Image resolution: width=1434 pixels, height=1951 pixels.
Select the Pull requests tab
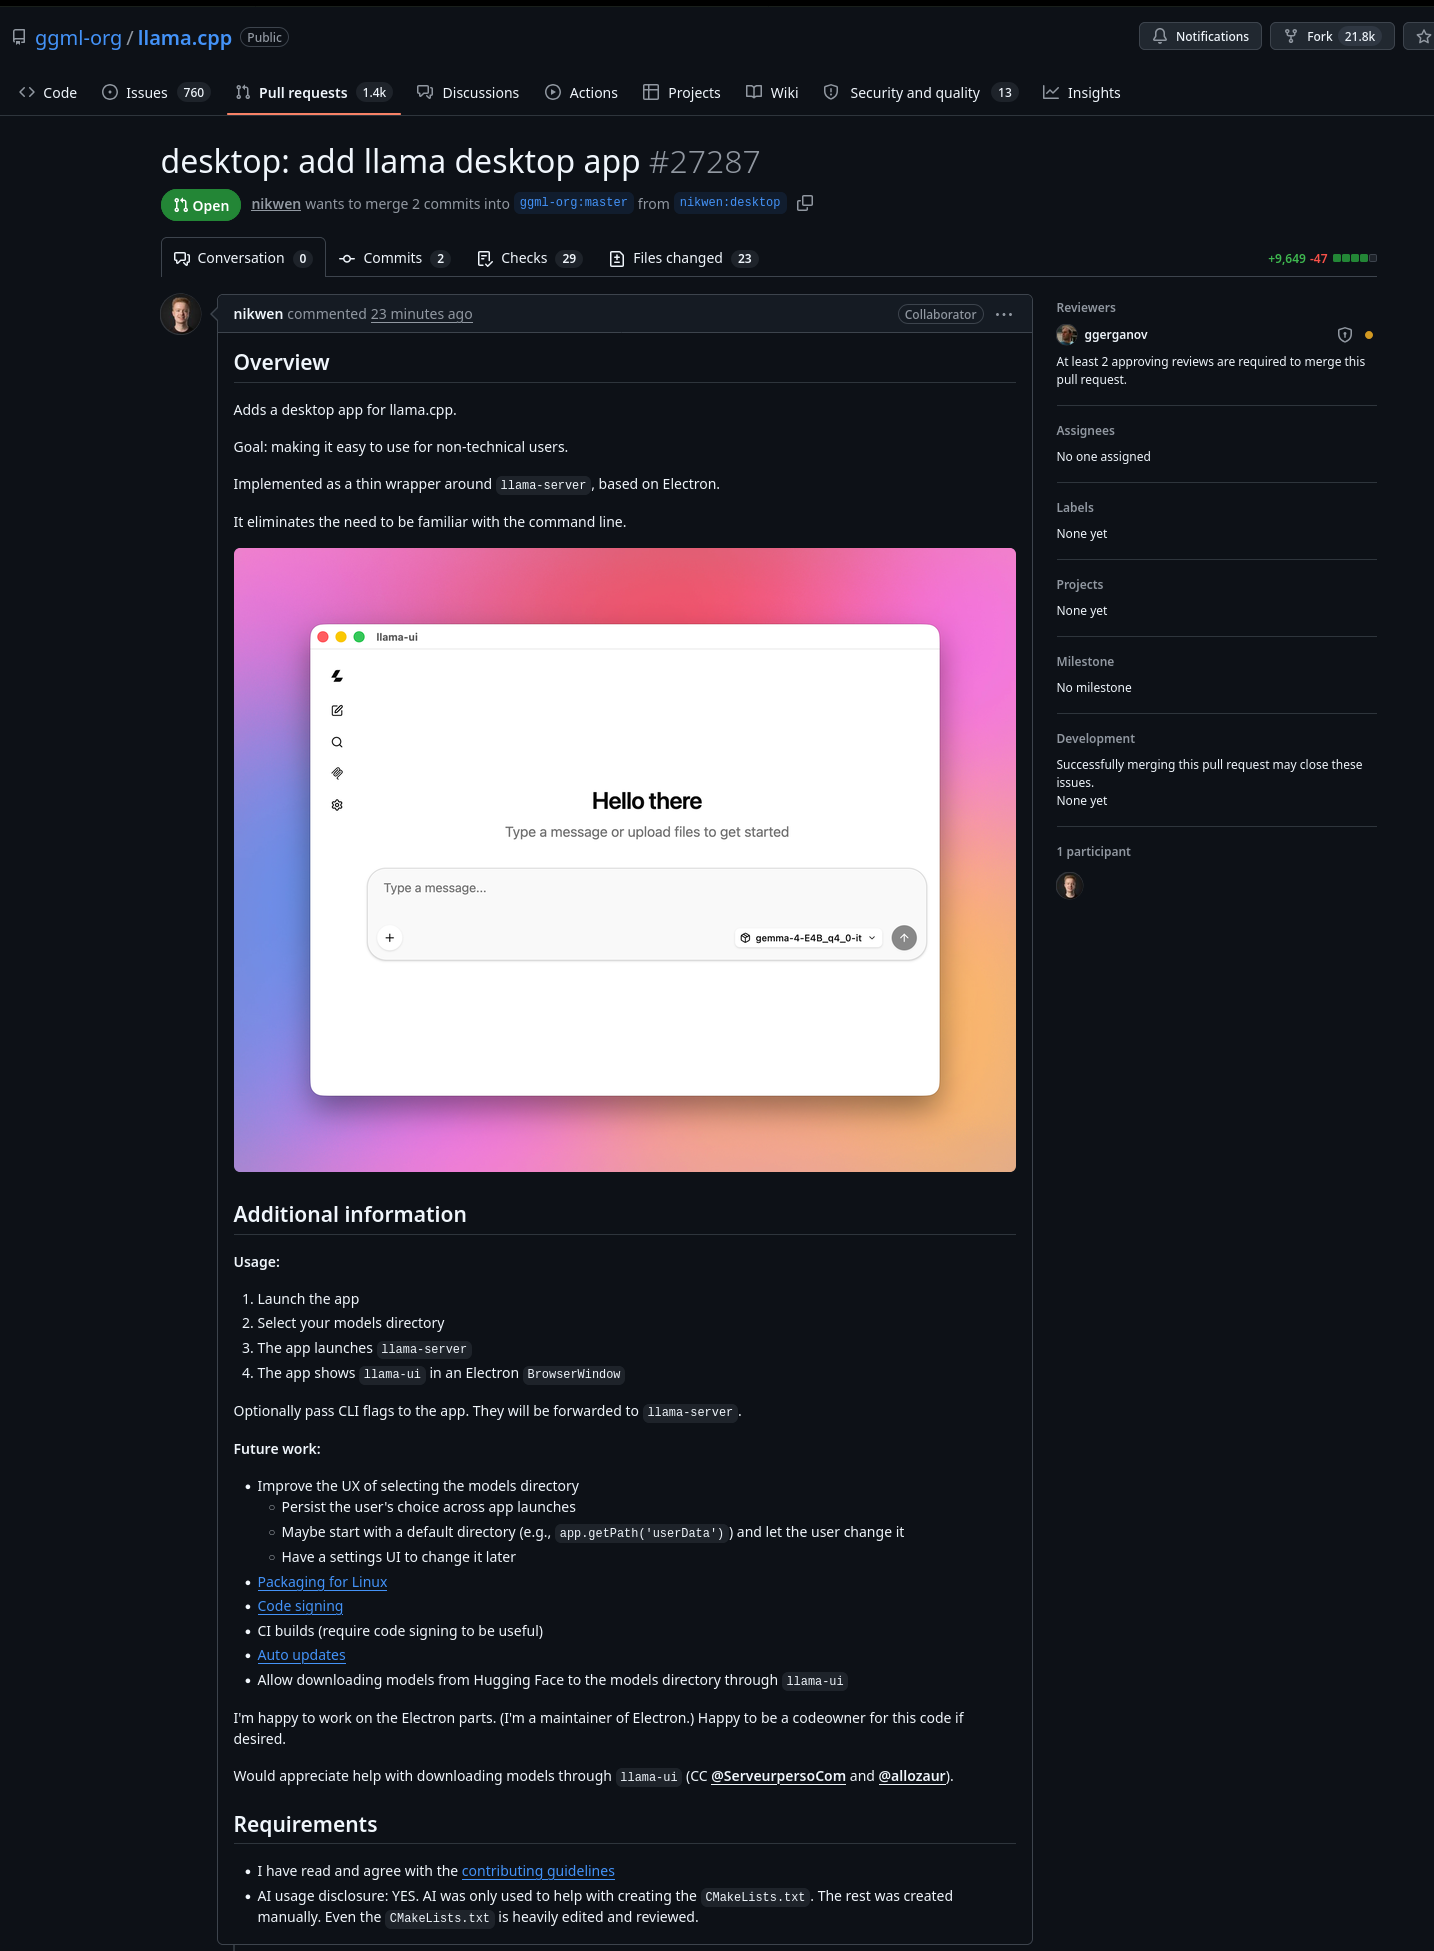314,93
